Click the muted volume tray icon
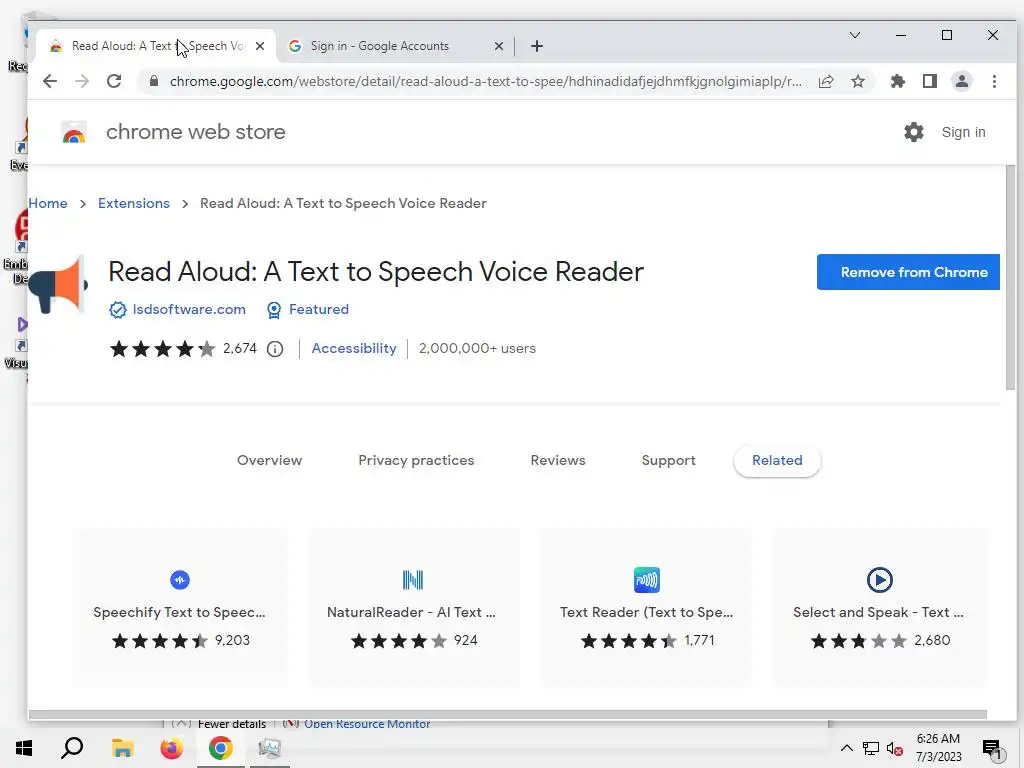The height and width of the screenshot is (768, 1024). coord(895,748)
